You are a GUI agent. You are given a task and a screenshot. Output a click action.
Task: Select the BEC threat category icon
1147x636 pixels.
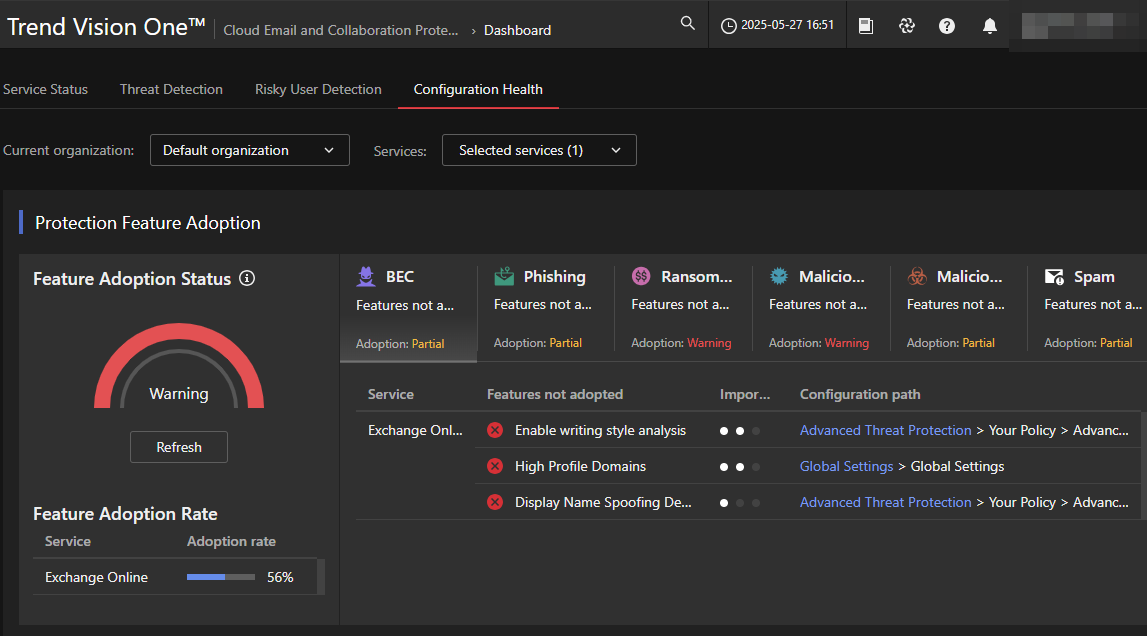click(x=367, y=277)
